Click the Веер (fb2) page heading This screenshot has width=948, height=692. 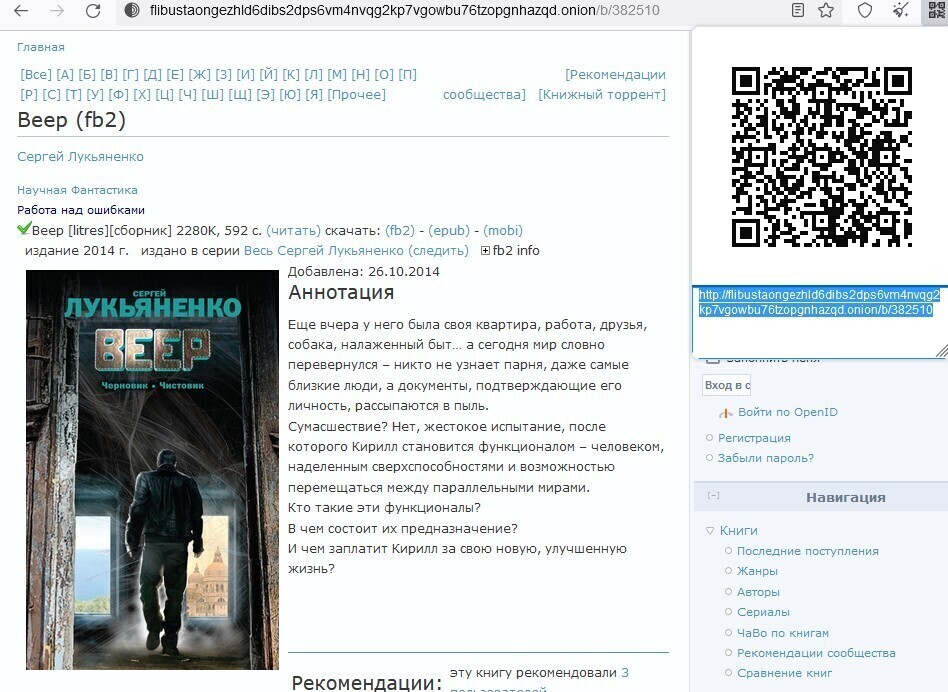71,120
